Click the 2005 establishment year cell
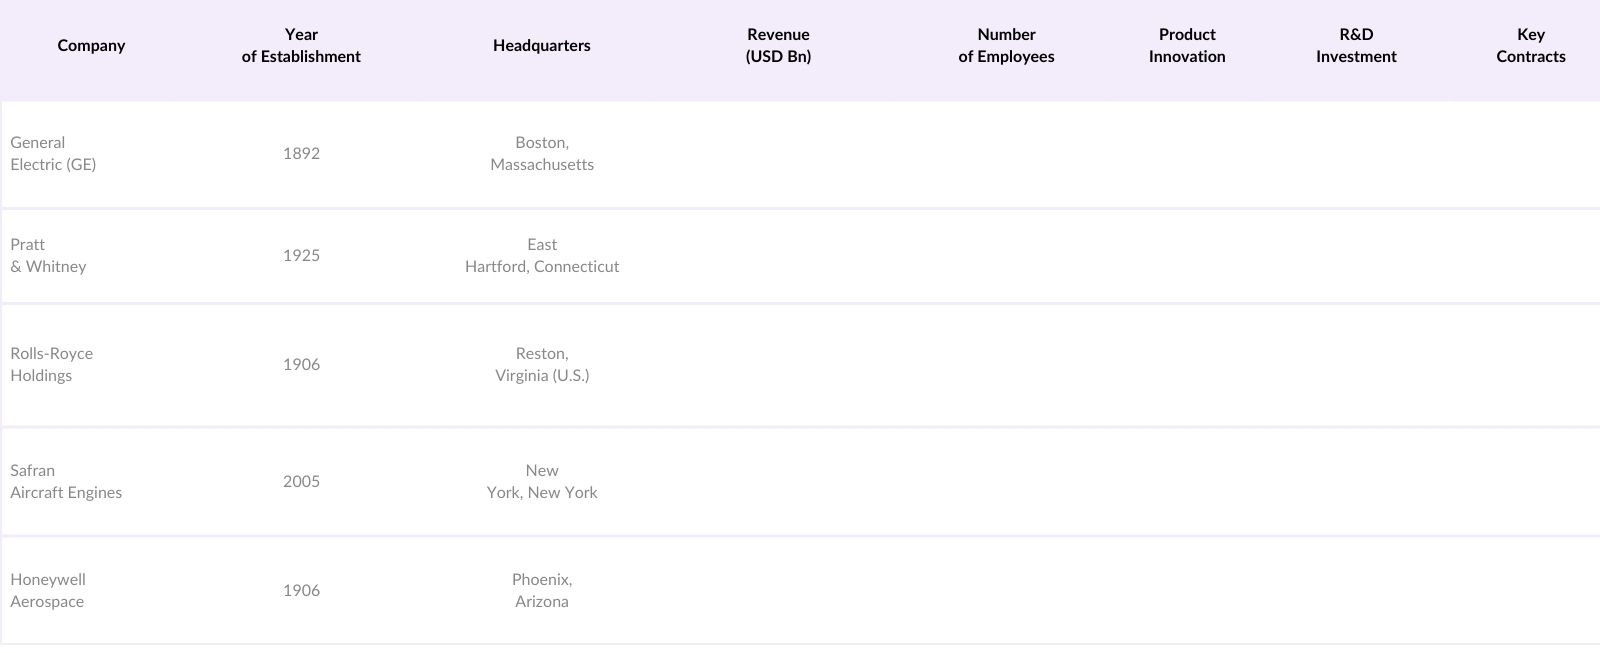 pos(301,482)
